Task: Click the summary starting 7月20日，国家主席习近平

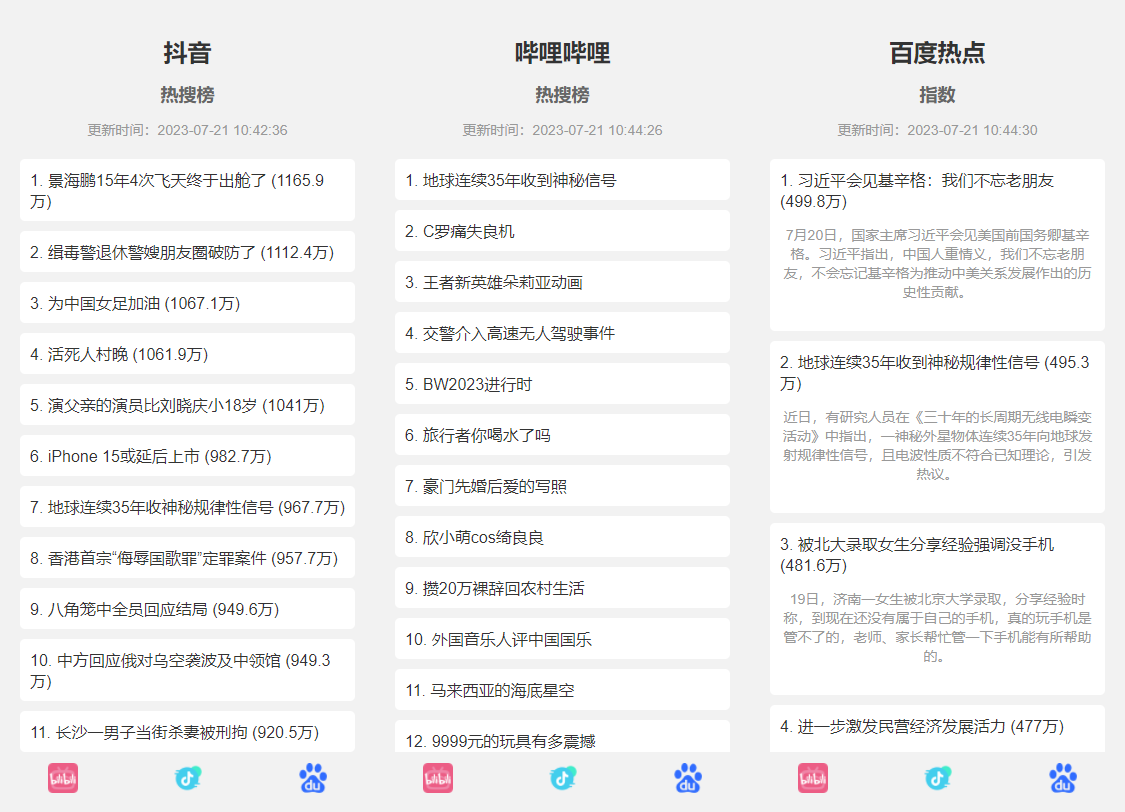Action: (937, 263)
